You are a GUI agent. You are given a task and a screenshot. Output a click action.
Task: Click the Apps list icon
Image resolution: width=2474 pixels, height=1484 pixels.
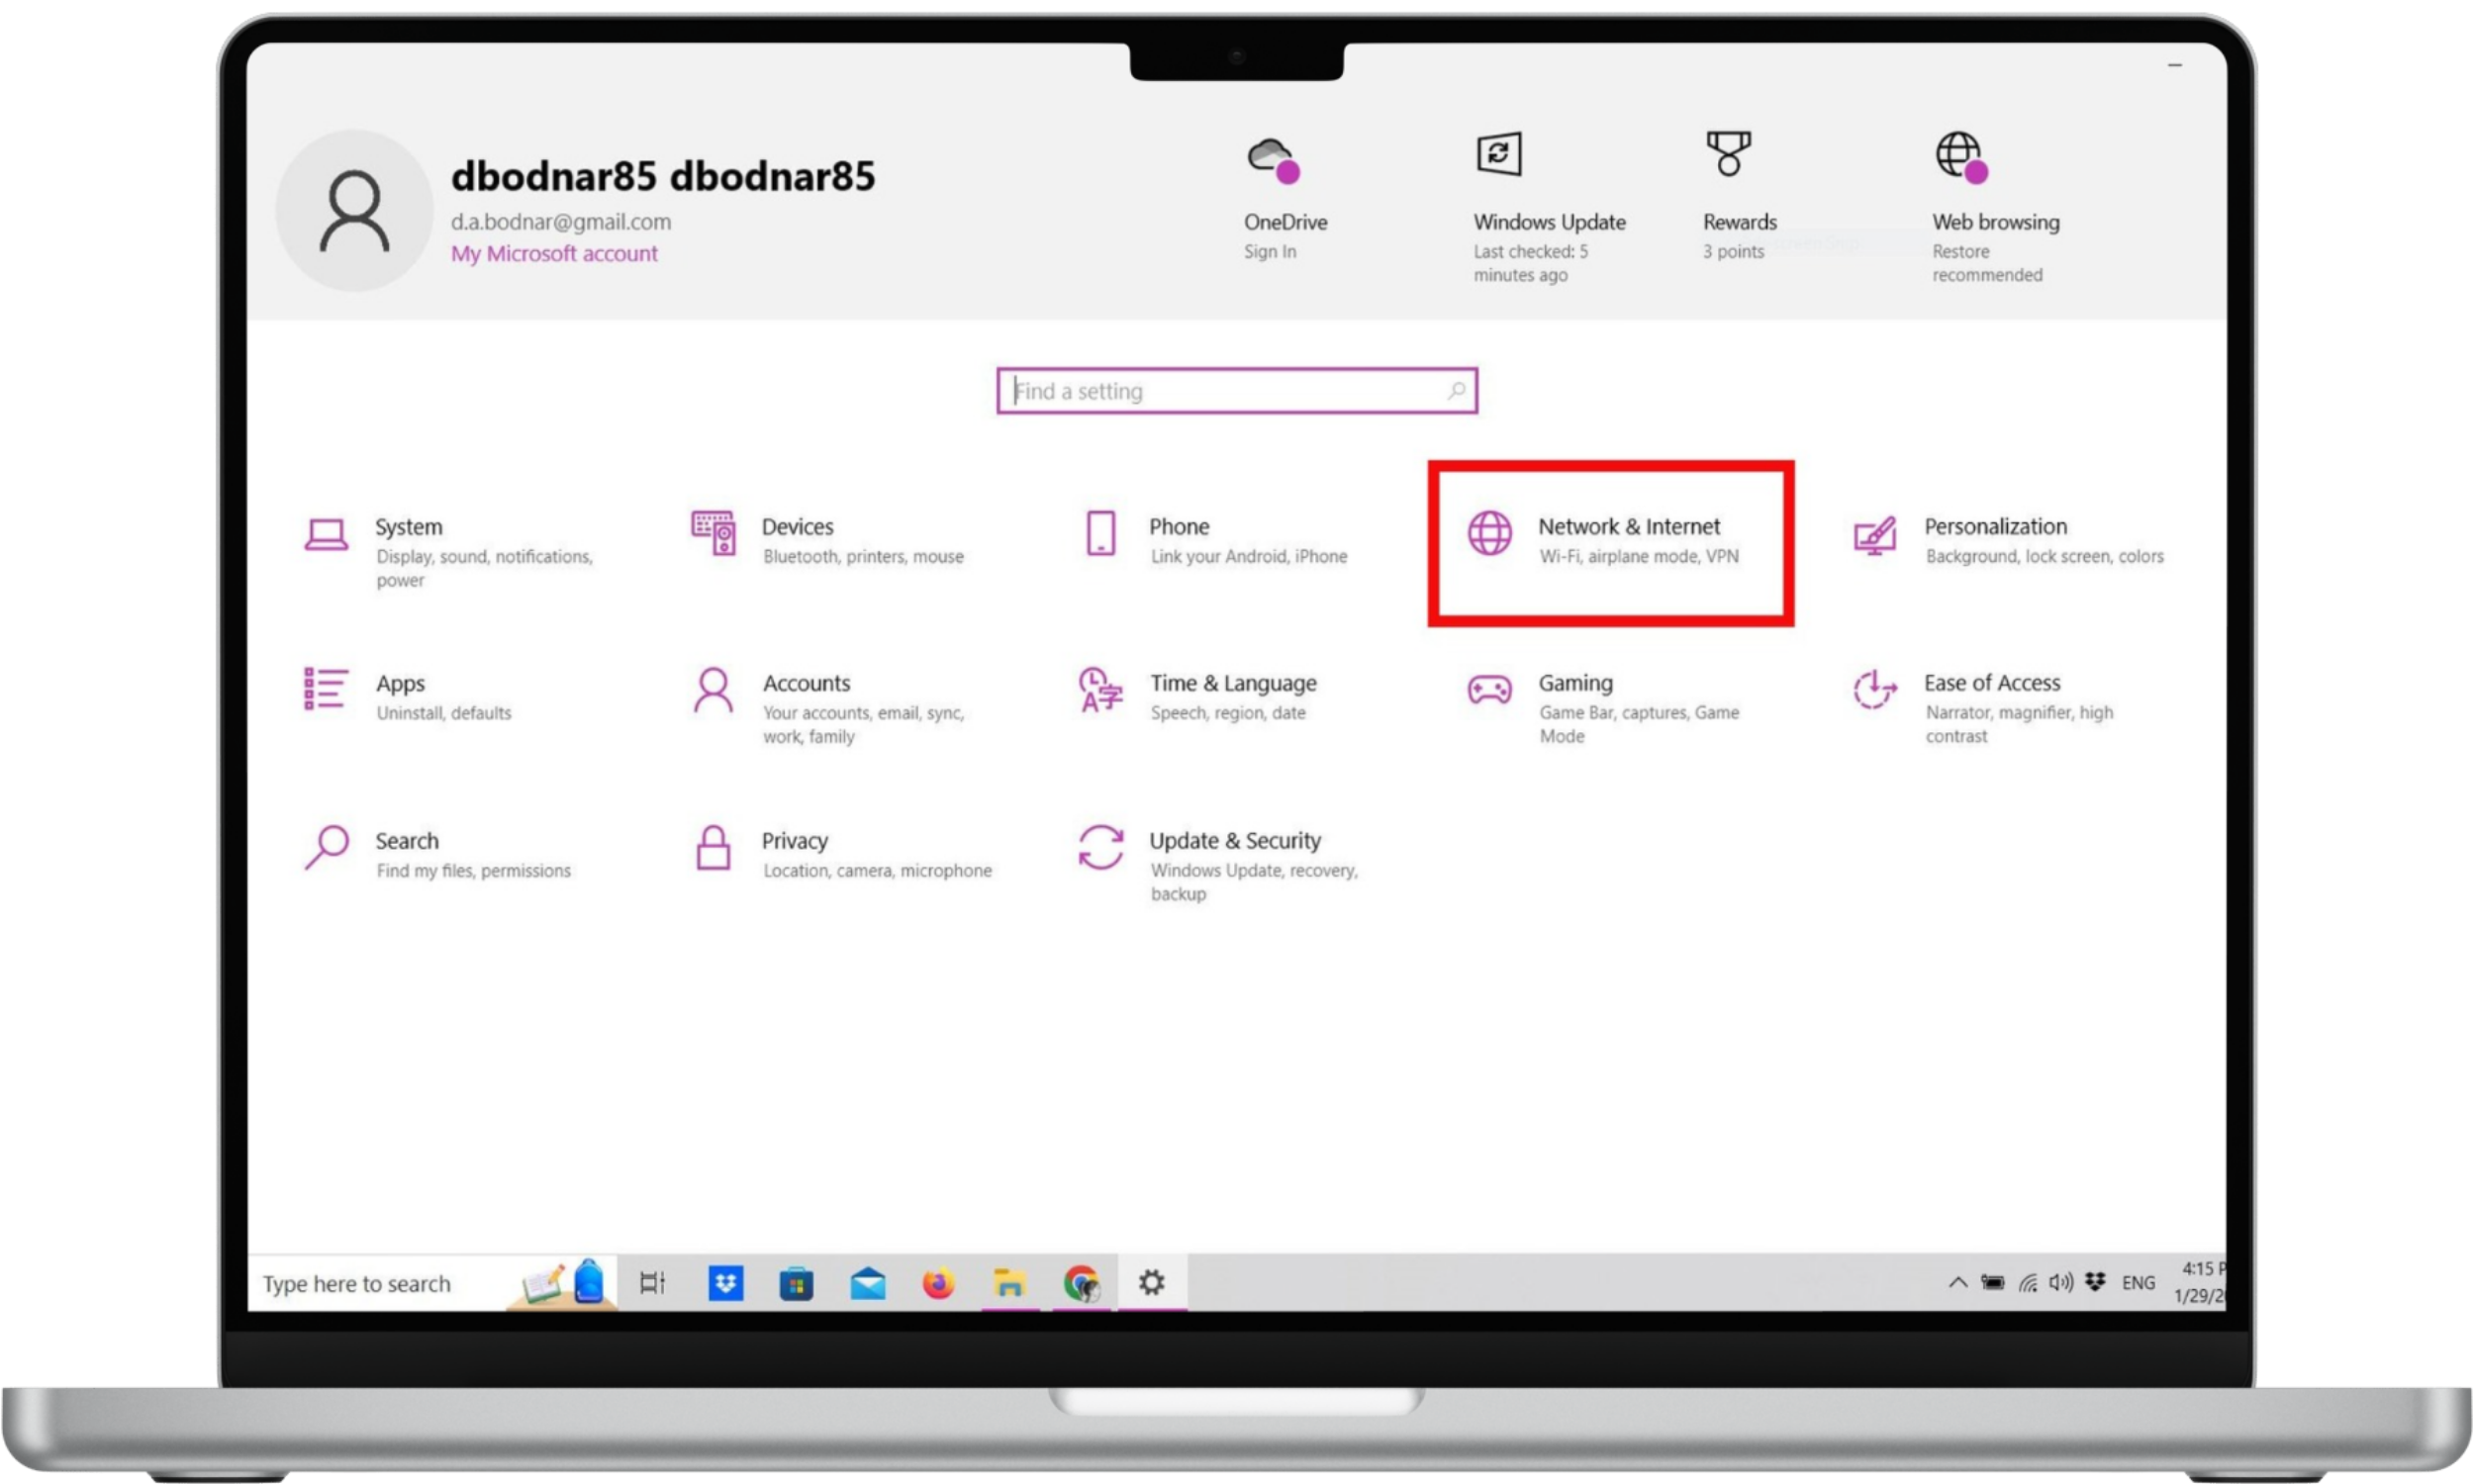point(326,690)
